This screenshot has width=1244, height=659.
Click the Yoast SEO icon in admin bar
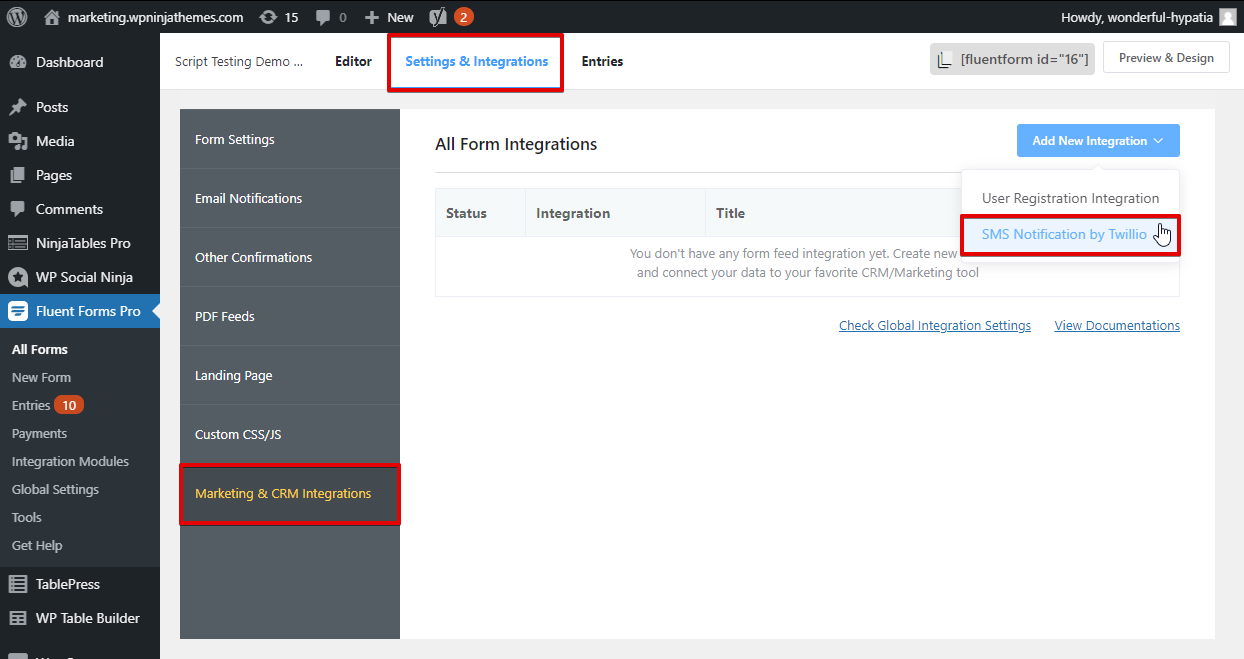[438, 17]
